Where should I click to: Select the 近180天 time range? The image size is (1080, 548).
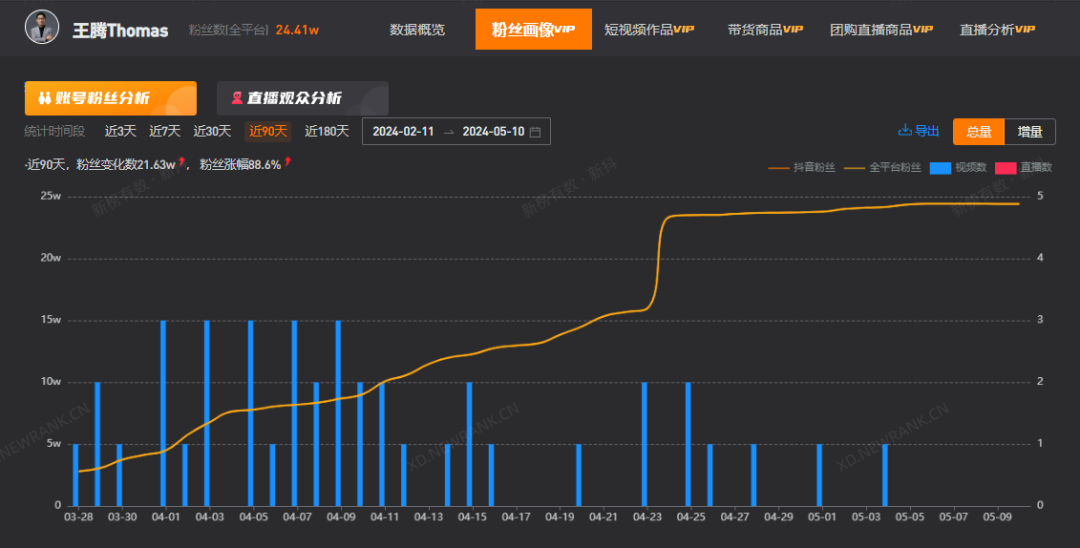pos(327,131)
